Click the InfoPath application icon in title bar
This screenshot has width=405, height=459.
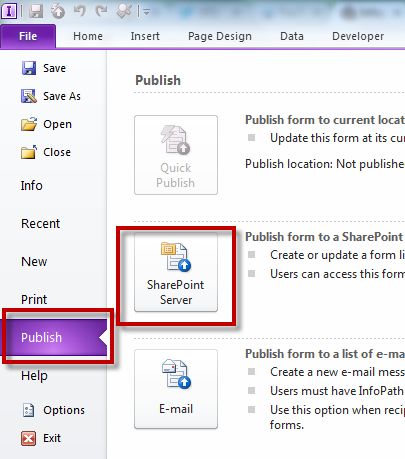point(9,11)
